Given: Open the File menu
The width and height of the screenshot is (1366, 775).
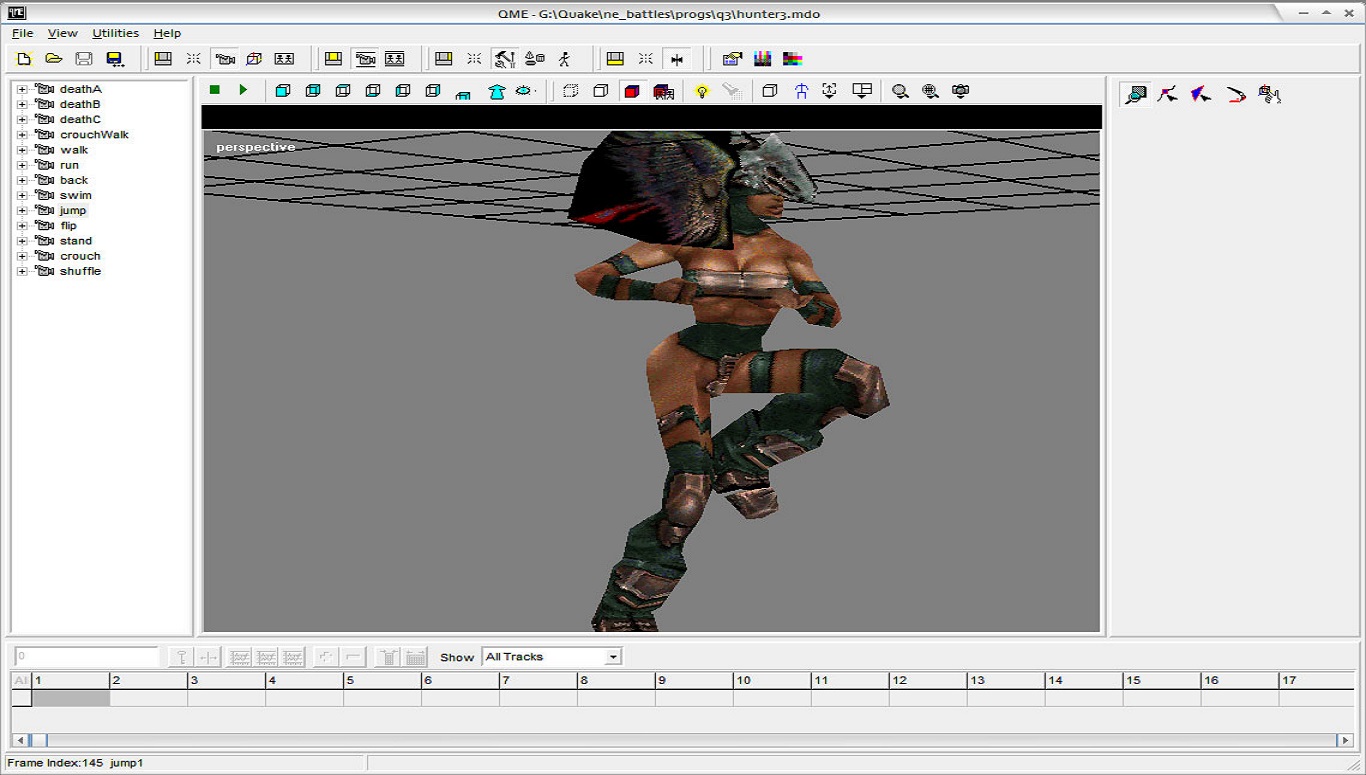Looking at the screenshot, I should pos(22,33).
